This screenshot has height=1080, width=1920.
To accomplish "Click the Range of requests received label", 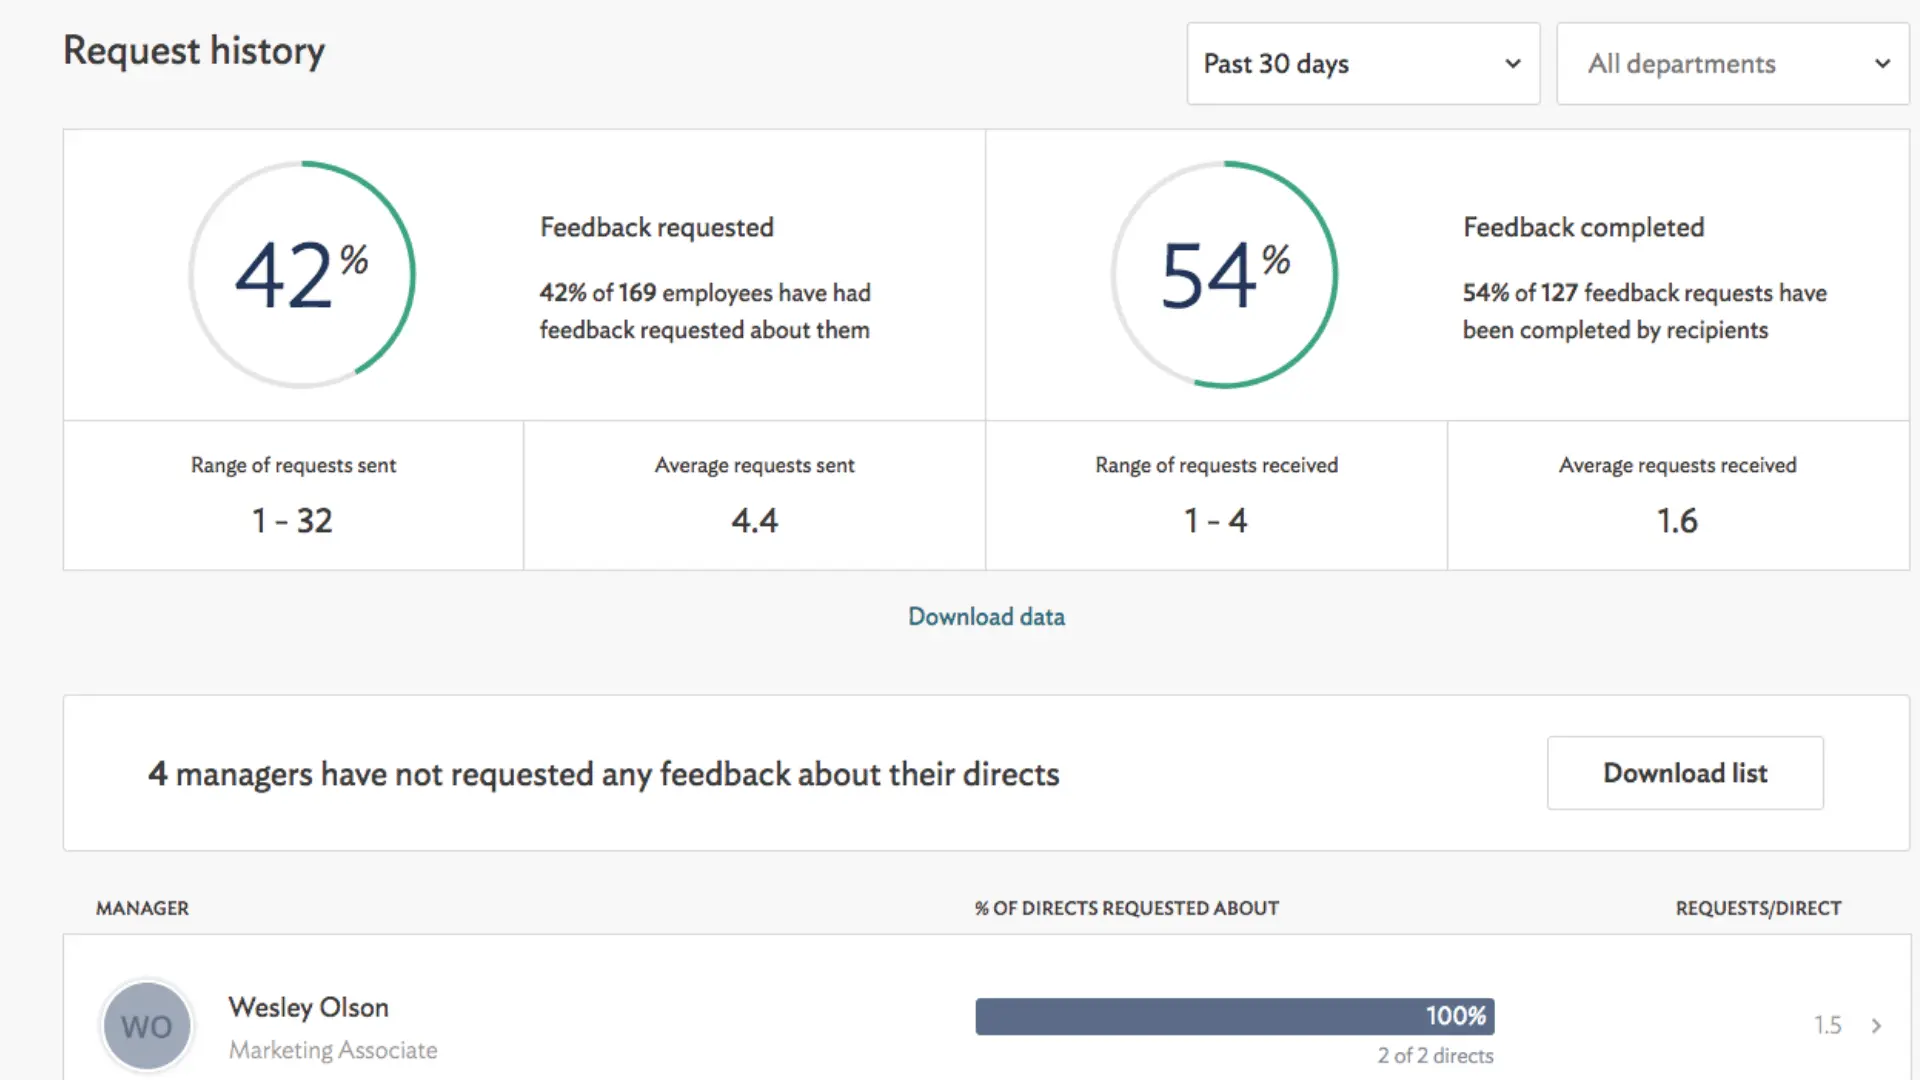I will point(1216,465).
